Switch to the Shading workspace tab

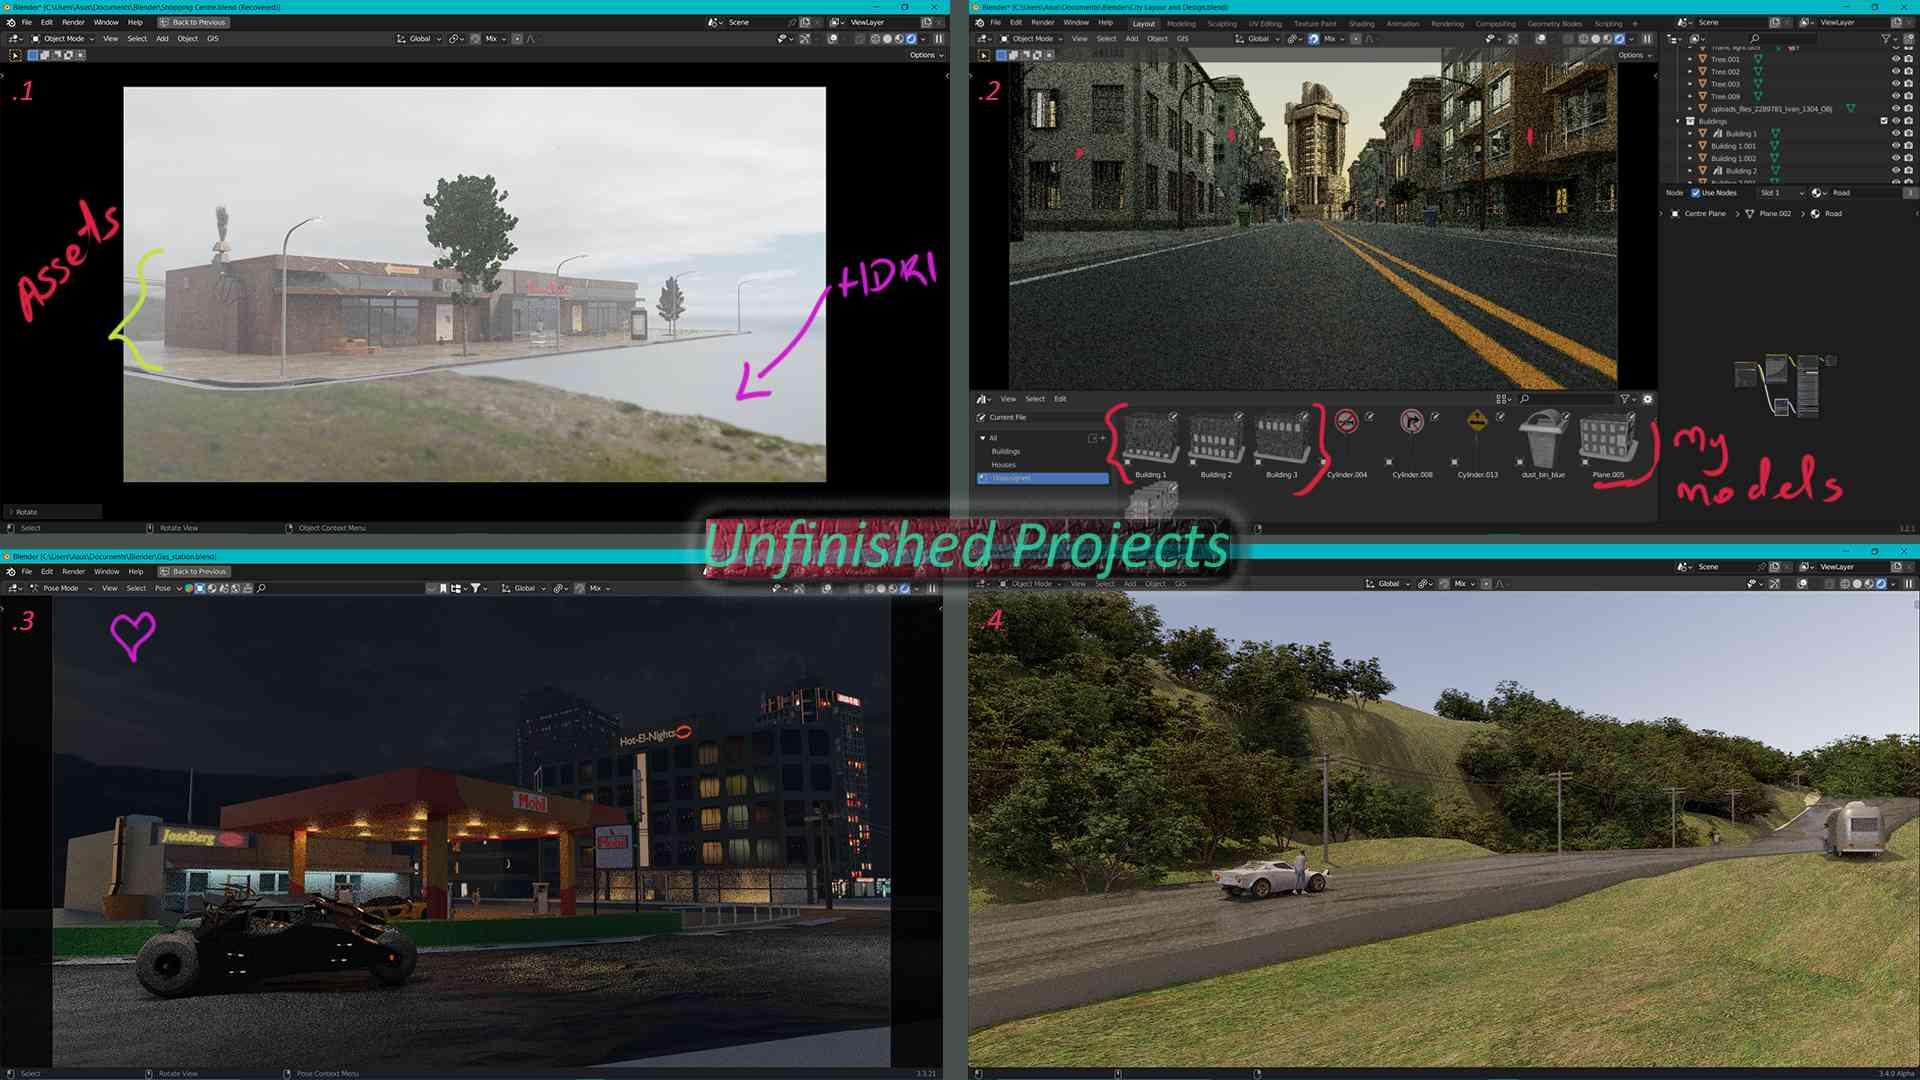(1360, 23)
